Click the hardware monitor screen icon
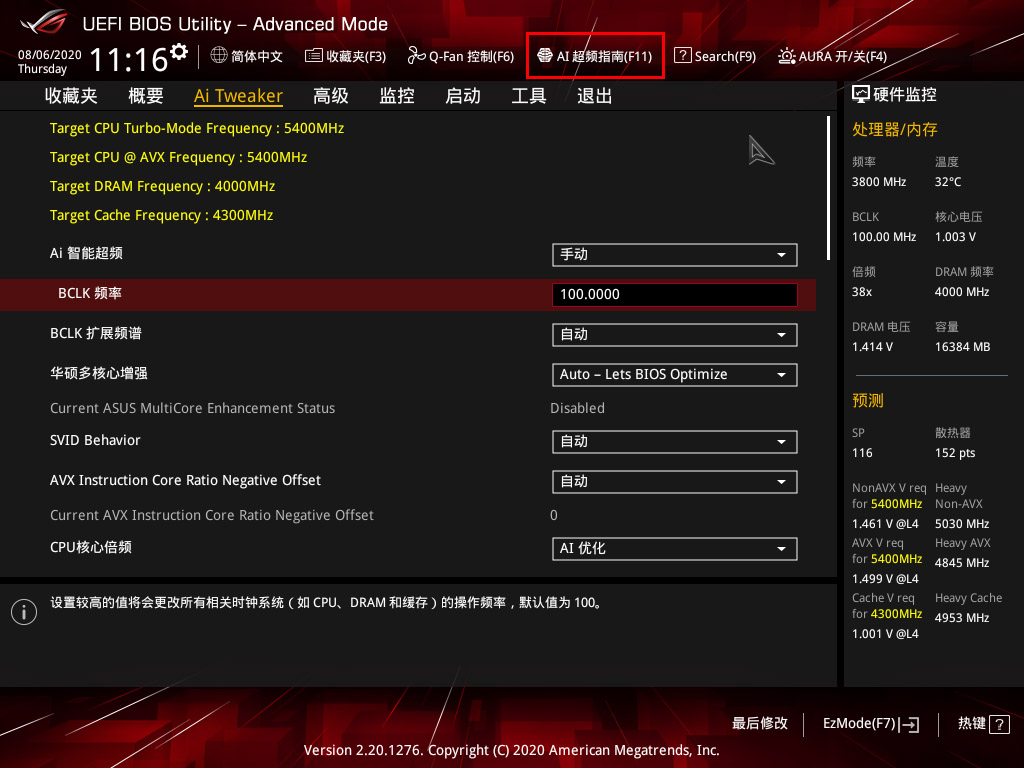Viewport: 1024px width, 768px height. (861, 95)
